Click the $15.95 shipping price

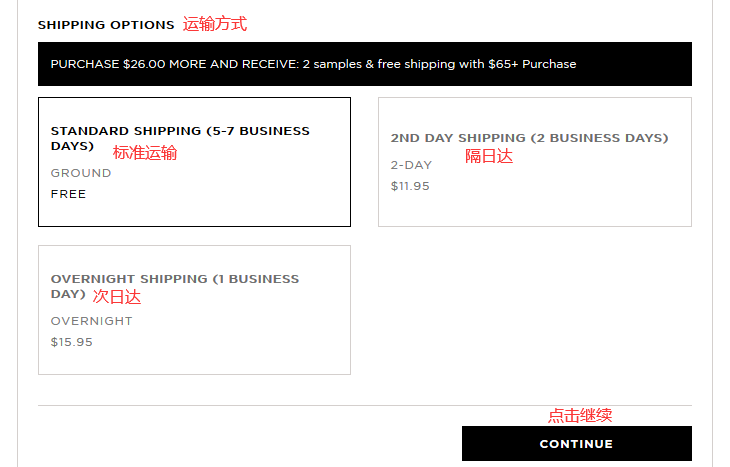(x=71, y=342)
